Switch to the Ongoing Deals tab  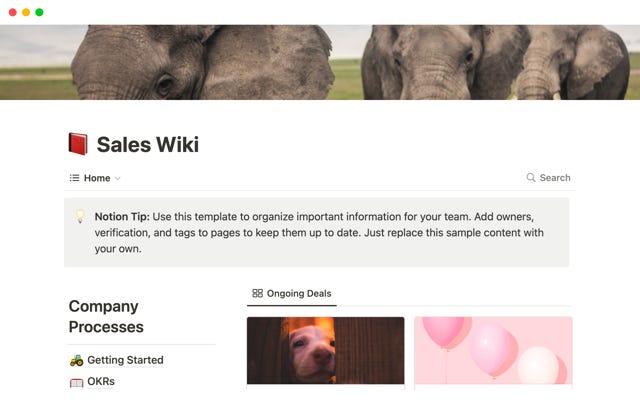click(291, 293)
